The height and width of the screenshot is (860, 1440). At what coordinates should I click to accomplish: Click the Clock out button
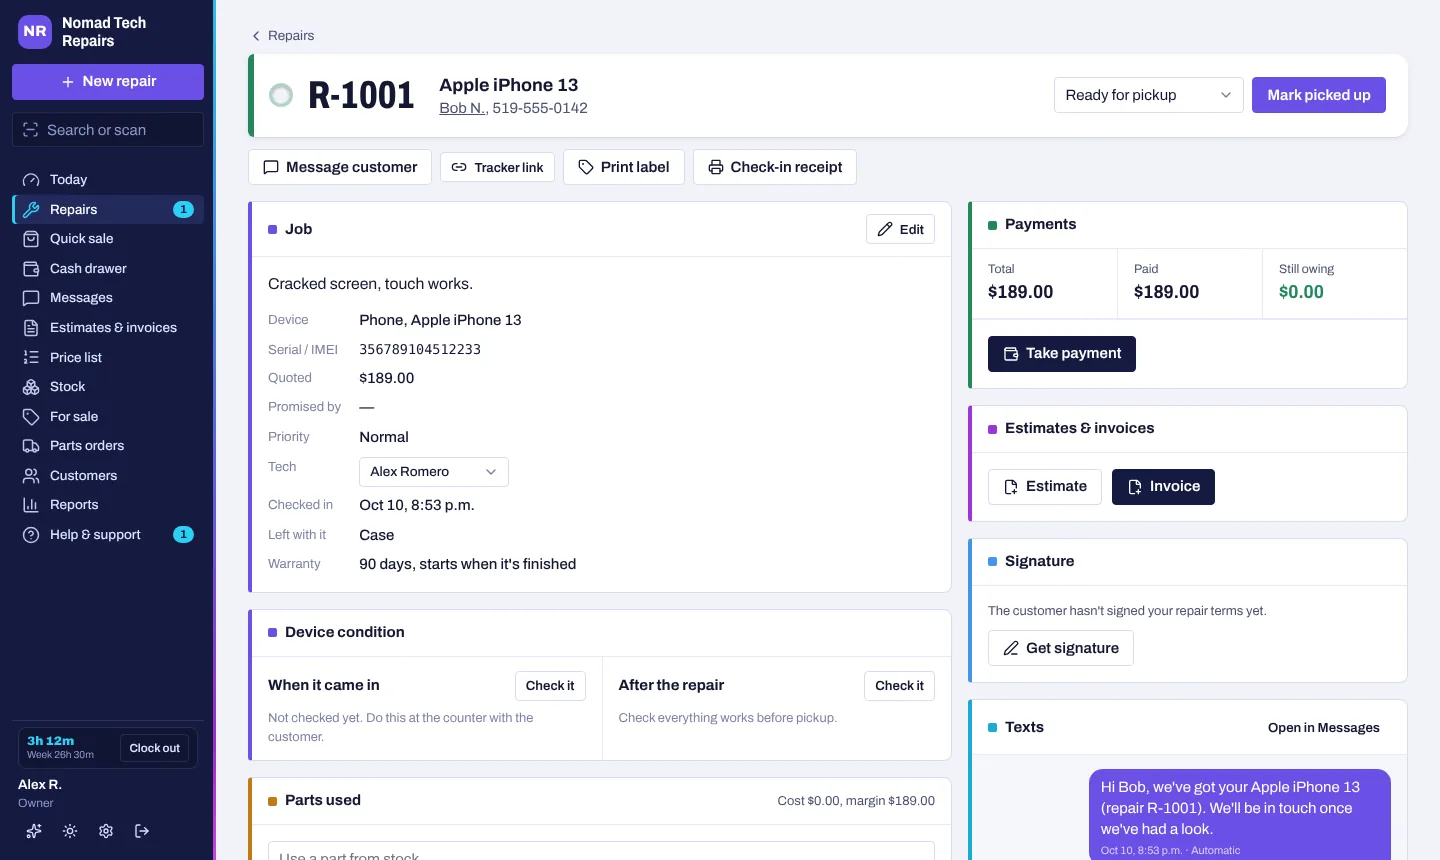pyautogui.click(x=155, y=748)
